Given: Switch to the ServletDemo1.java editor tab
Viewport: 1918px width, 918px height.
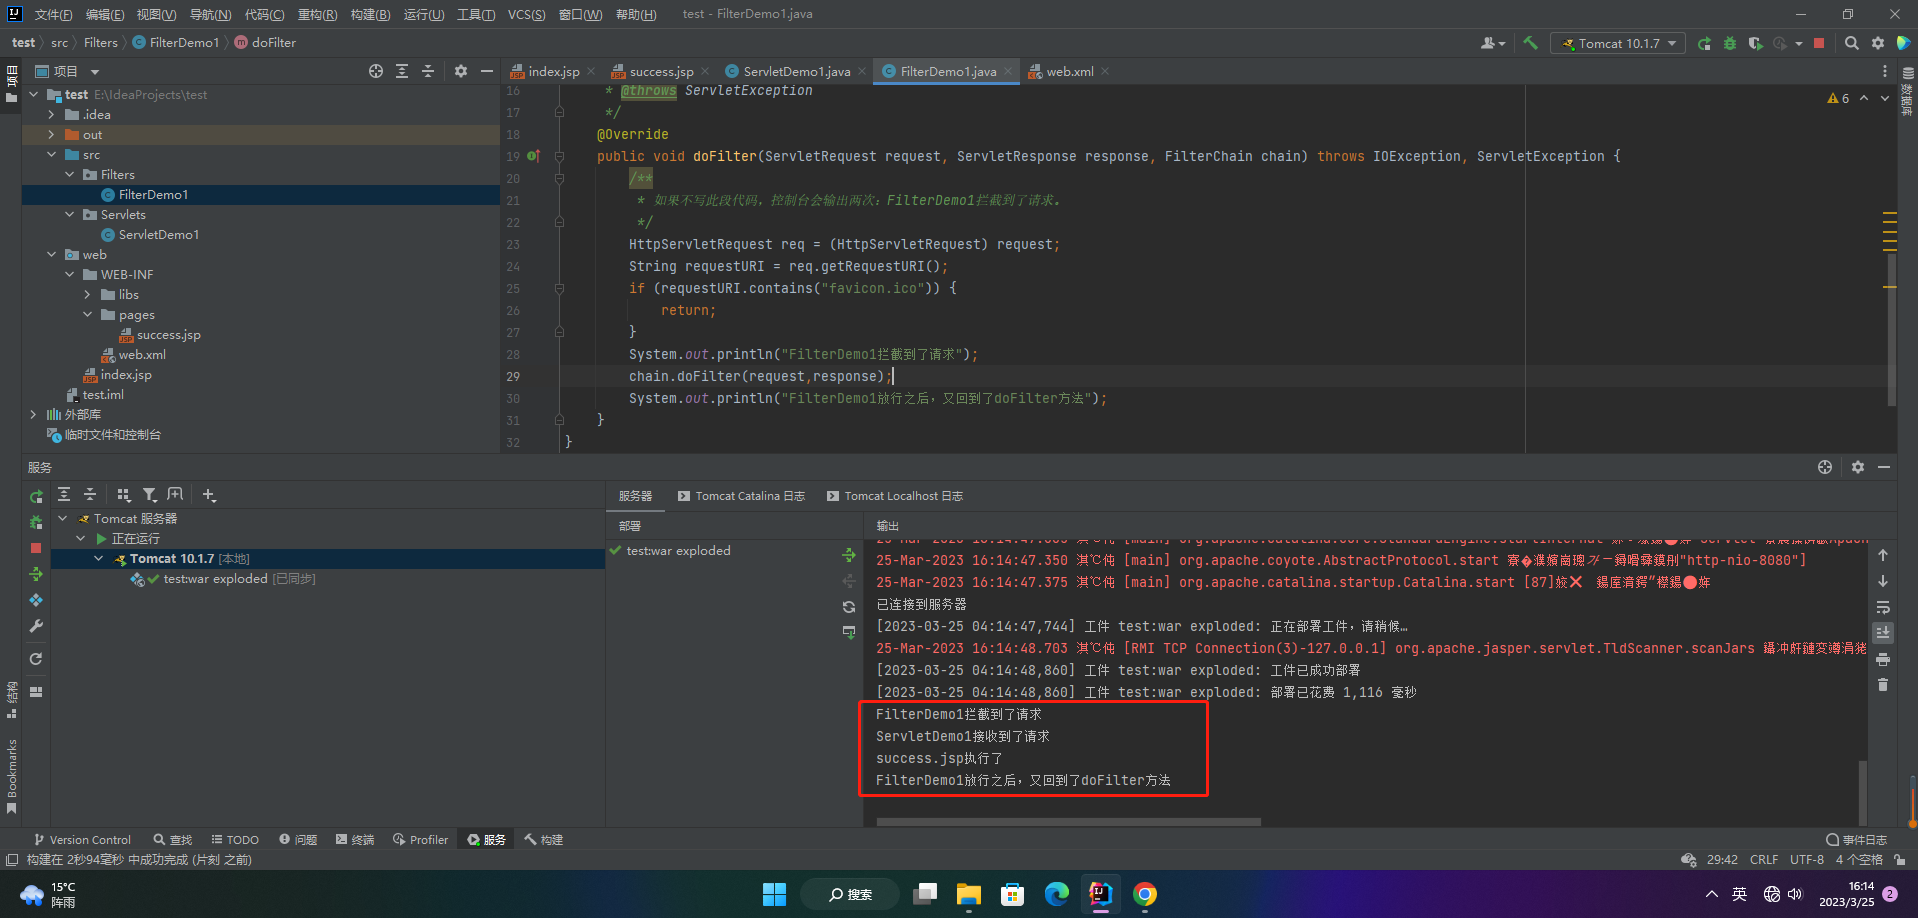Looking at the screenshot, I should click(x=796, y=71).
